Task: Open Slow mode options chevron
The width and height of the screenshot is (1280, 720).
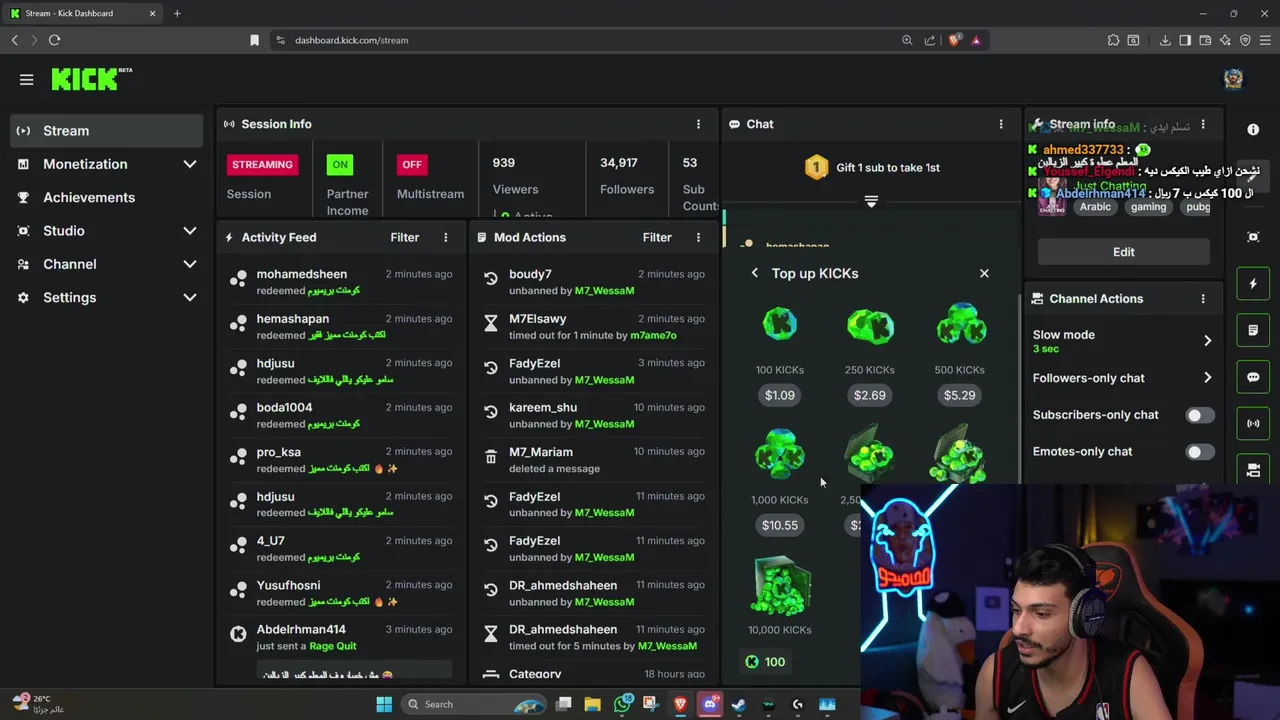Action: 1207,341
